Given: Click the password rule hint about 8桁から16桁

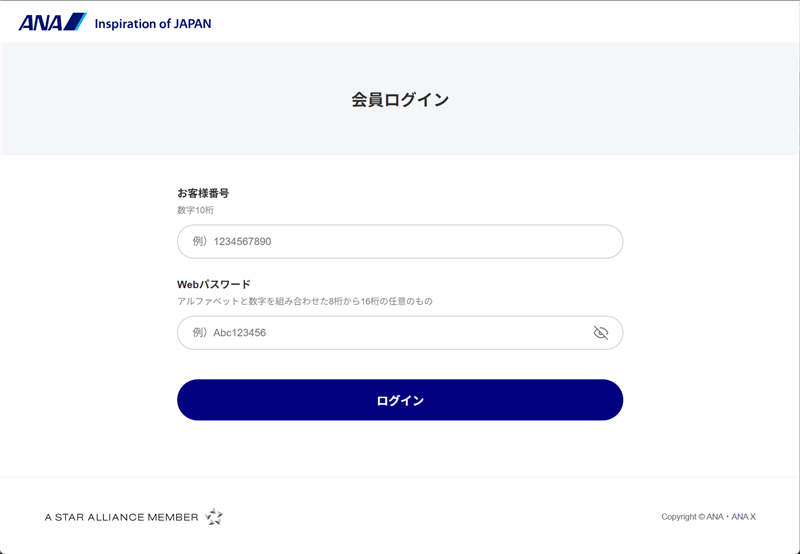Looking at the screenshot, I should click(305, 301).
